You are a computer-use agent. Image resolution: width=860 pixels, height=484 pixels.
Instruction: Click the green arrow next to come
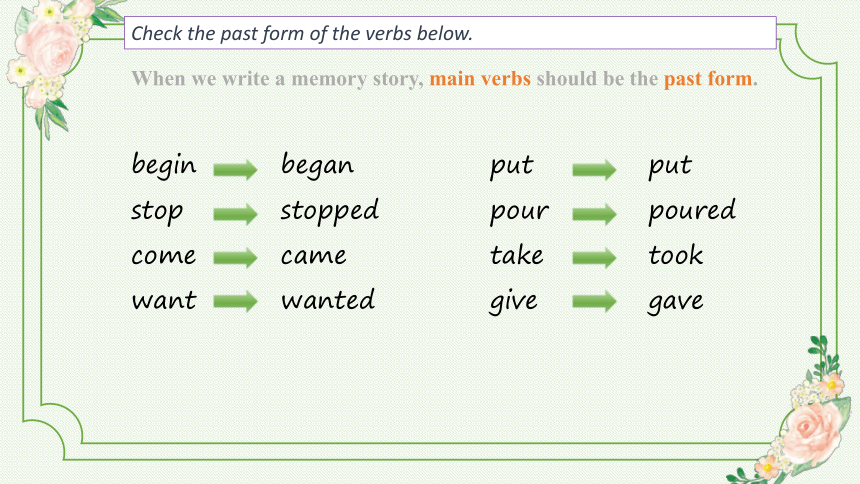click(235, 257)
